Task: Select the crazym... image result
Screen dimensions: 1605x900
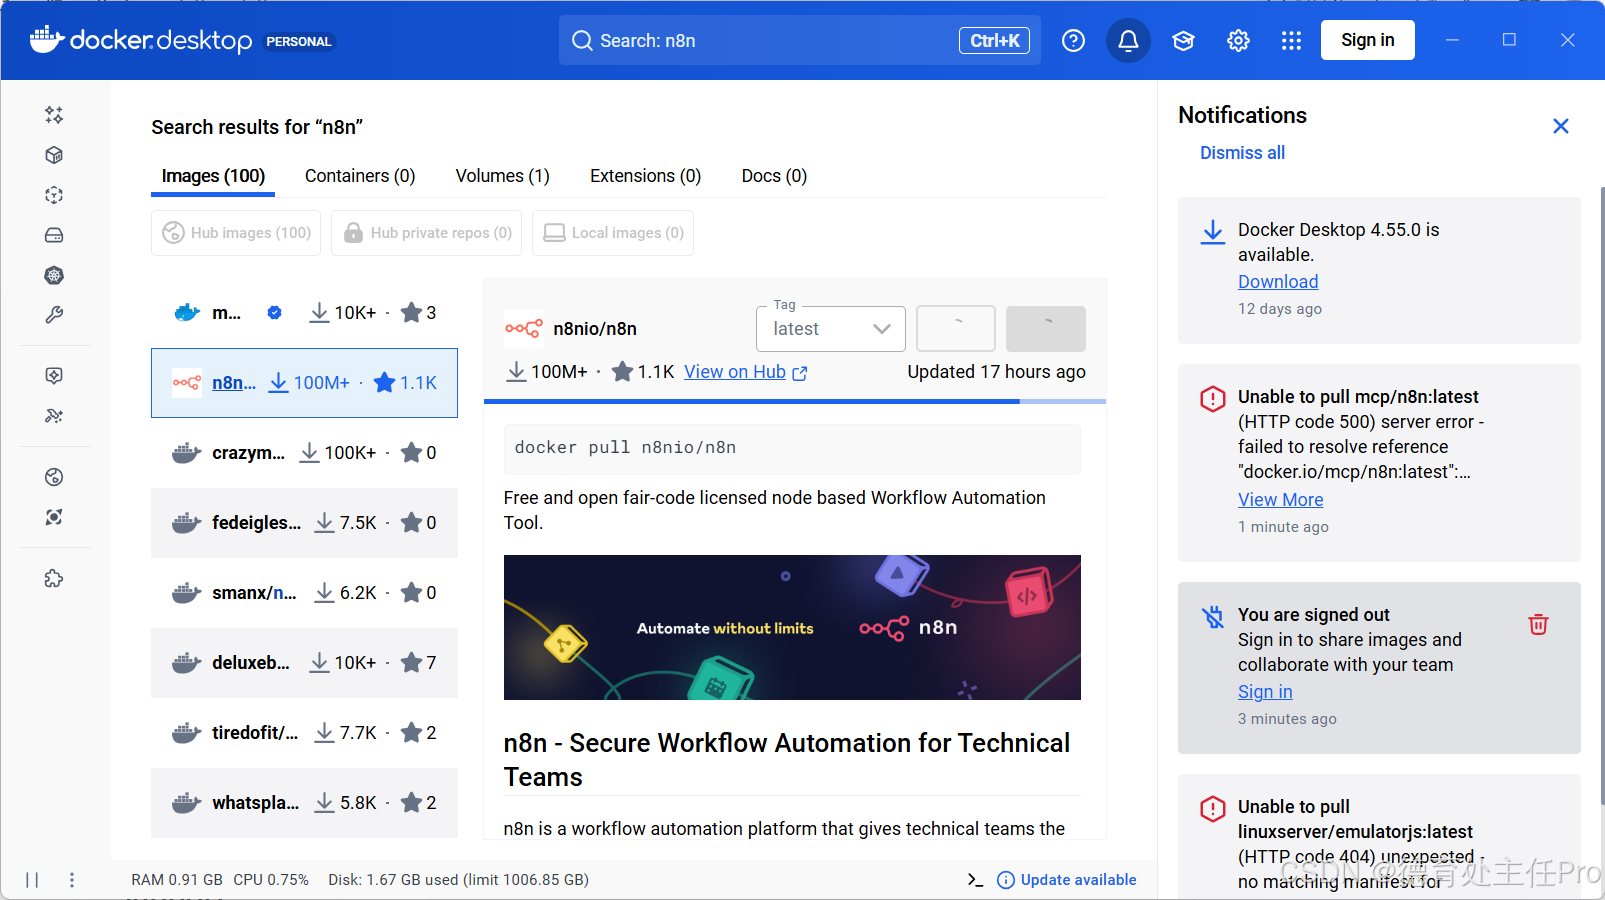Action: [x=304, y=453]
